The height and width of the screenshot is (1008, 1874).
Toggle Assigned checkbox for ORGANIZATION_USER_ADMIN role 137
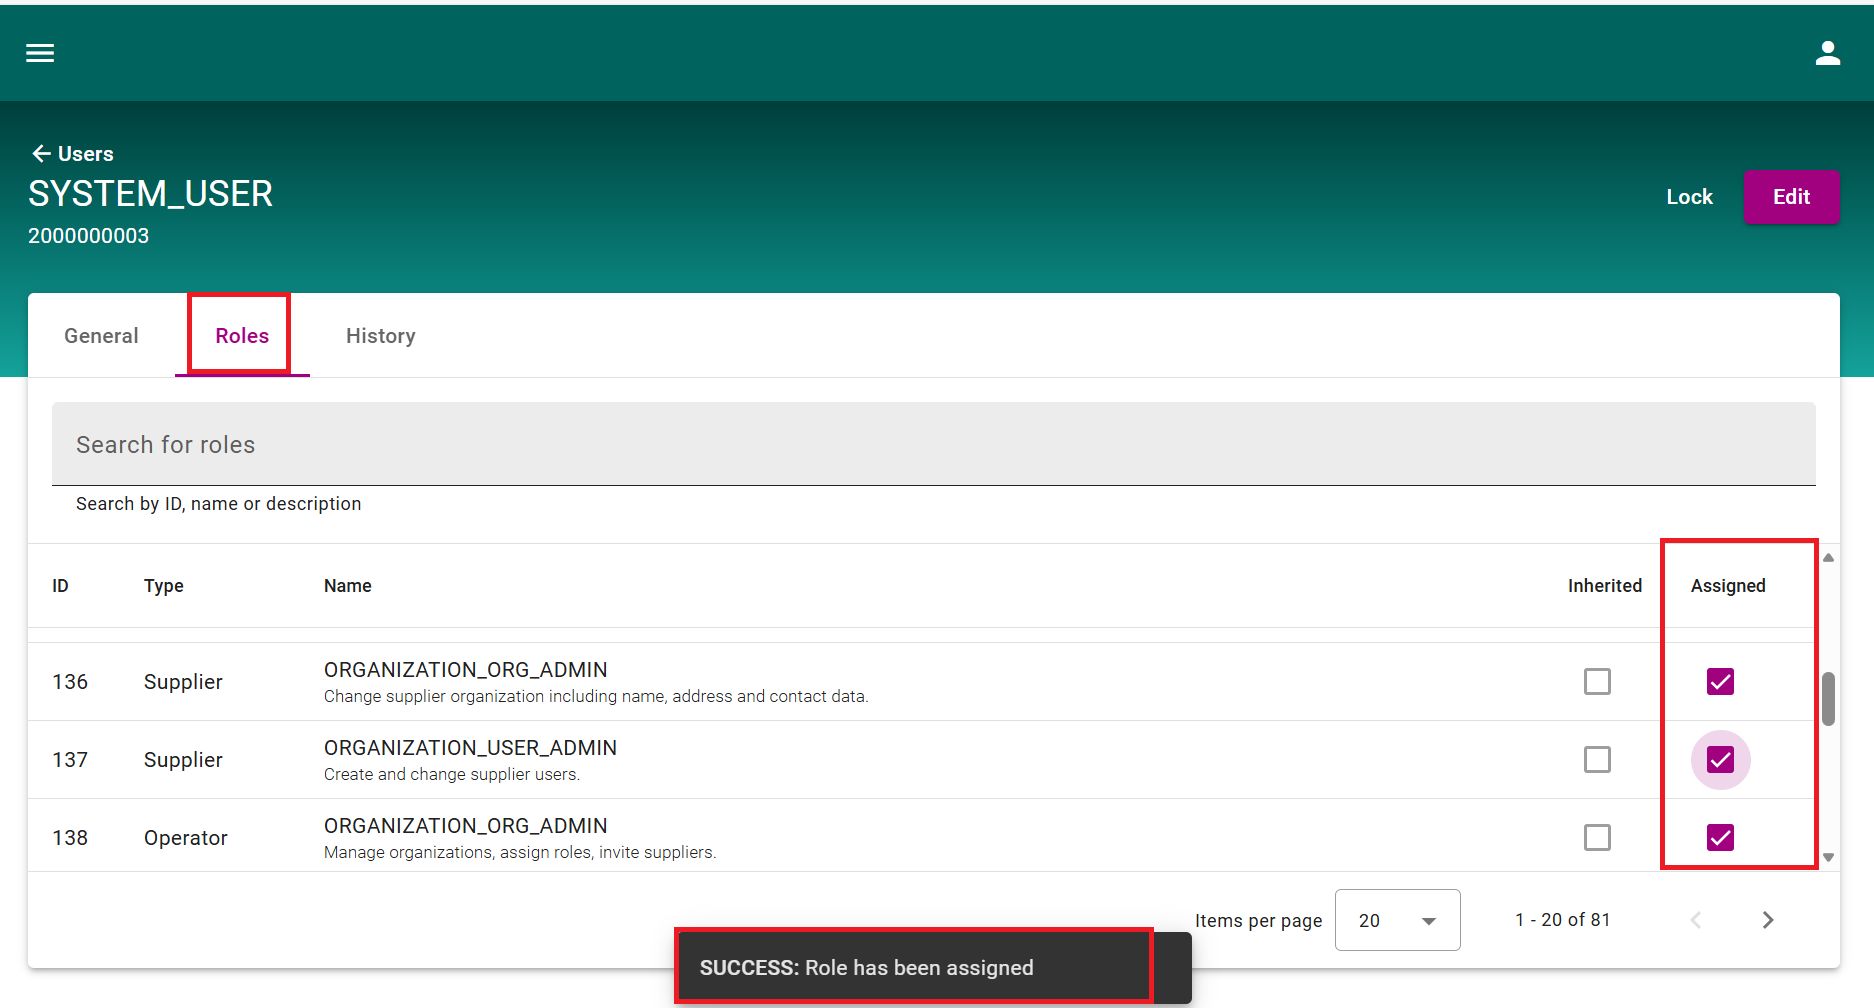[x=1720, y=760]
